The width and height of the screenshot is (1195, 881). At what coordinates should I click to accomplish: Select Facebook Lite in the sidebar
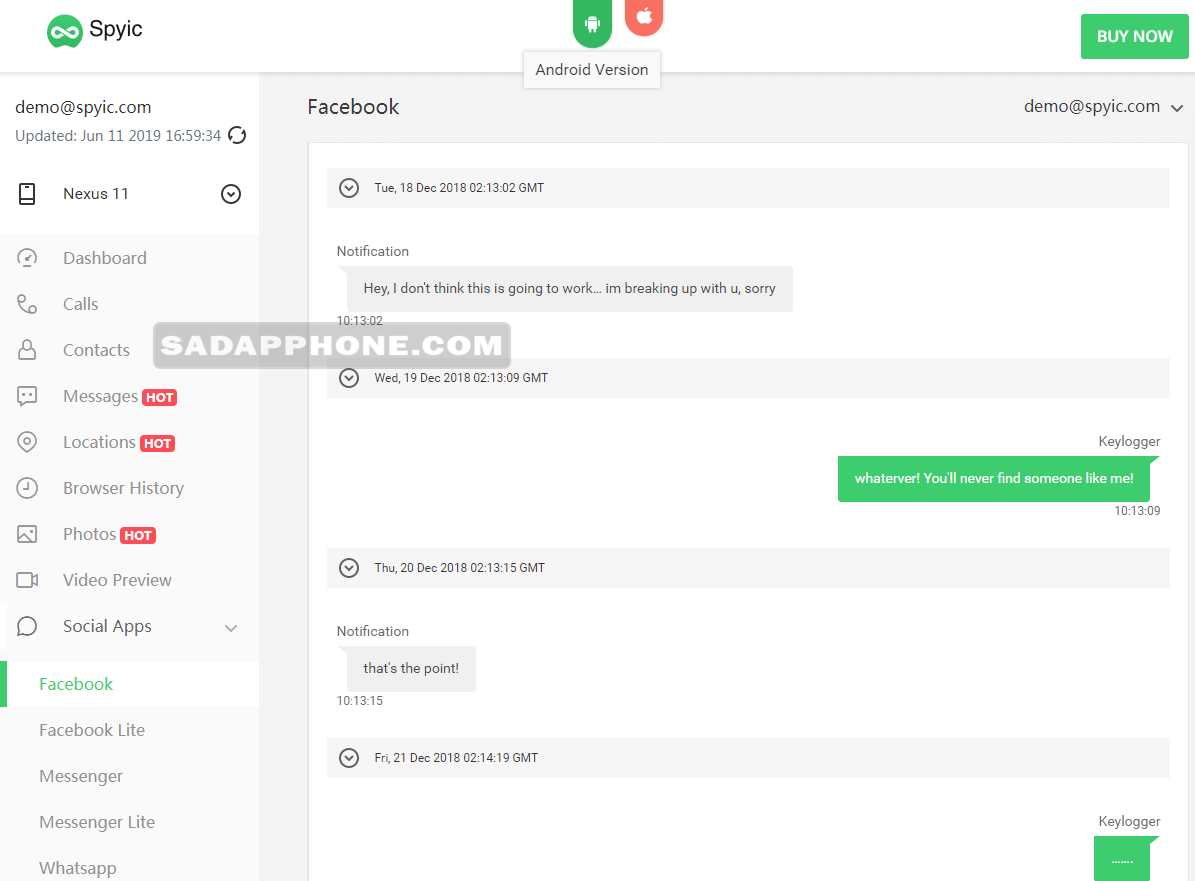[x=91, y=729]
